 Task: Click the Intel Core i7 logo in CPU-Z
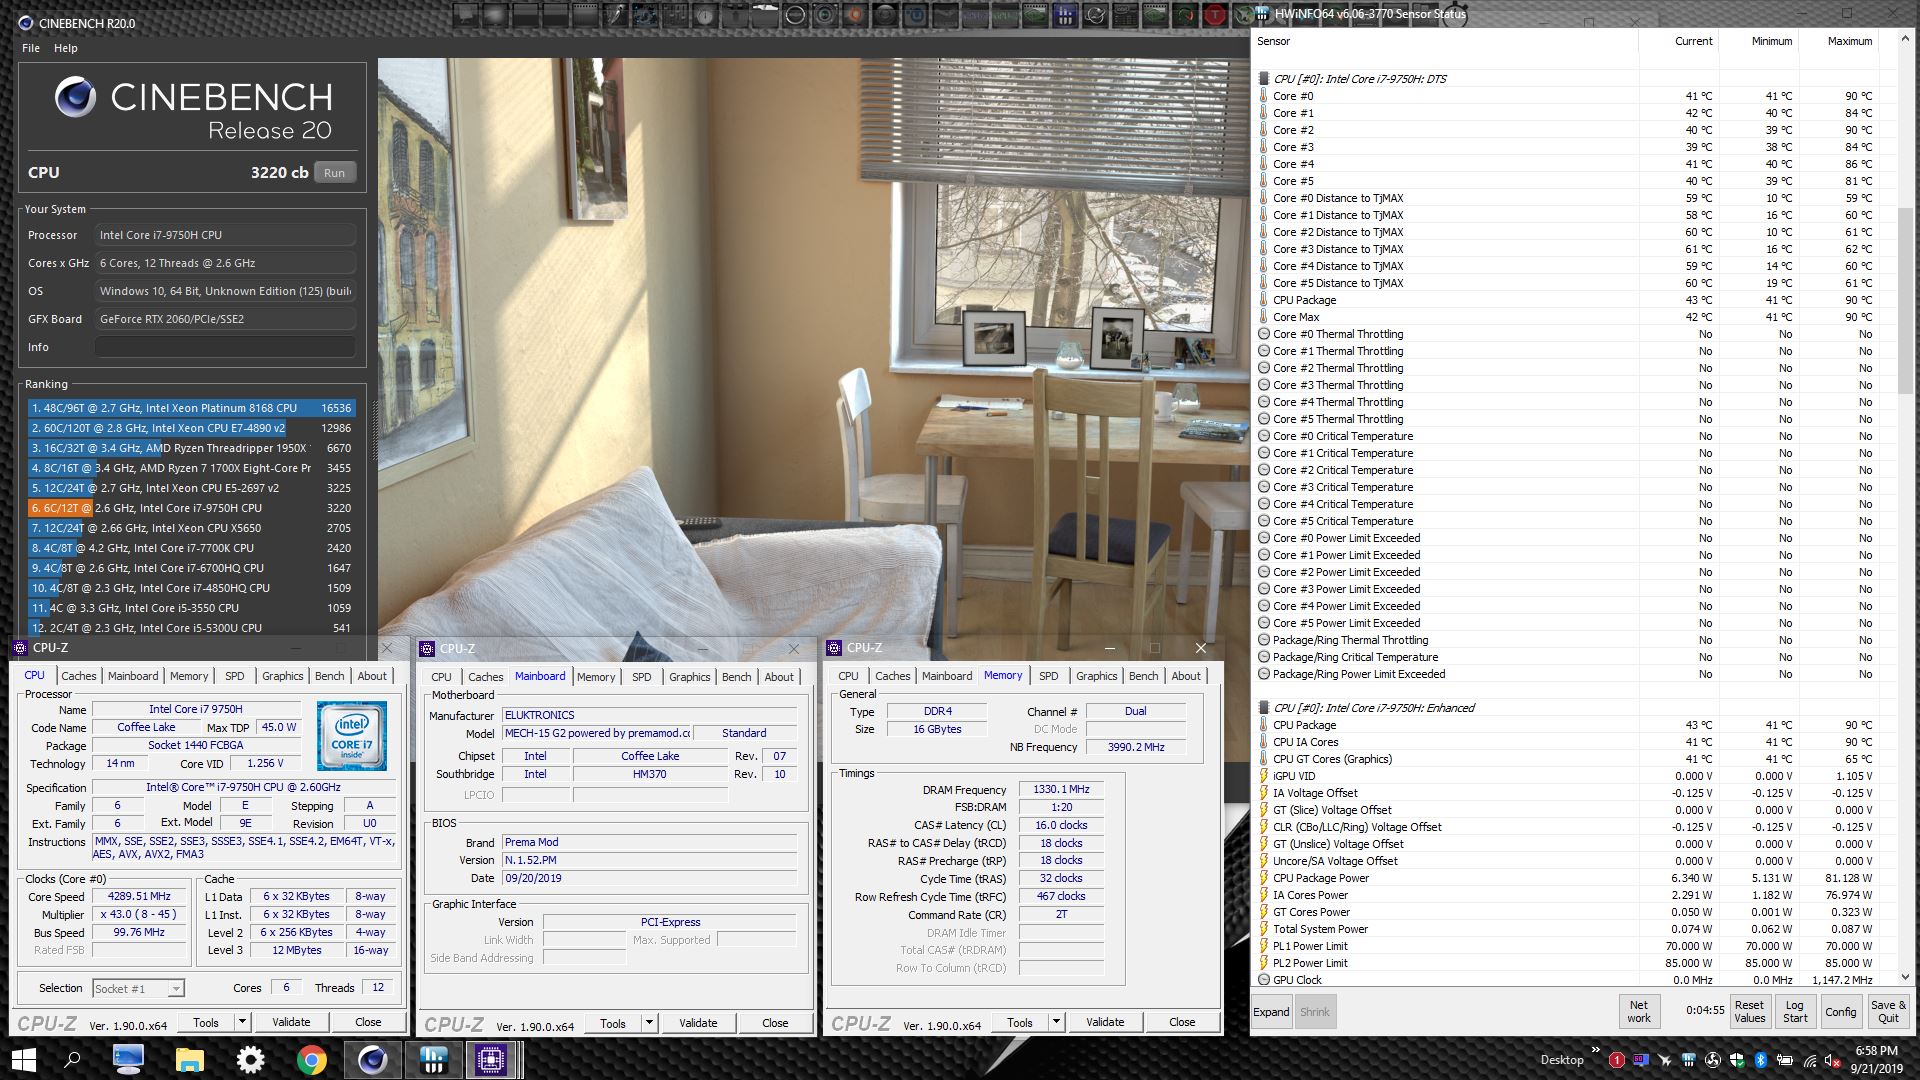coord(351,736)
